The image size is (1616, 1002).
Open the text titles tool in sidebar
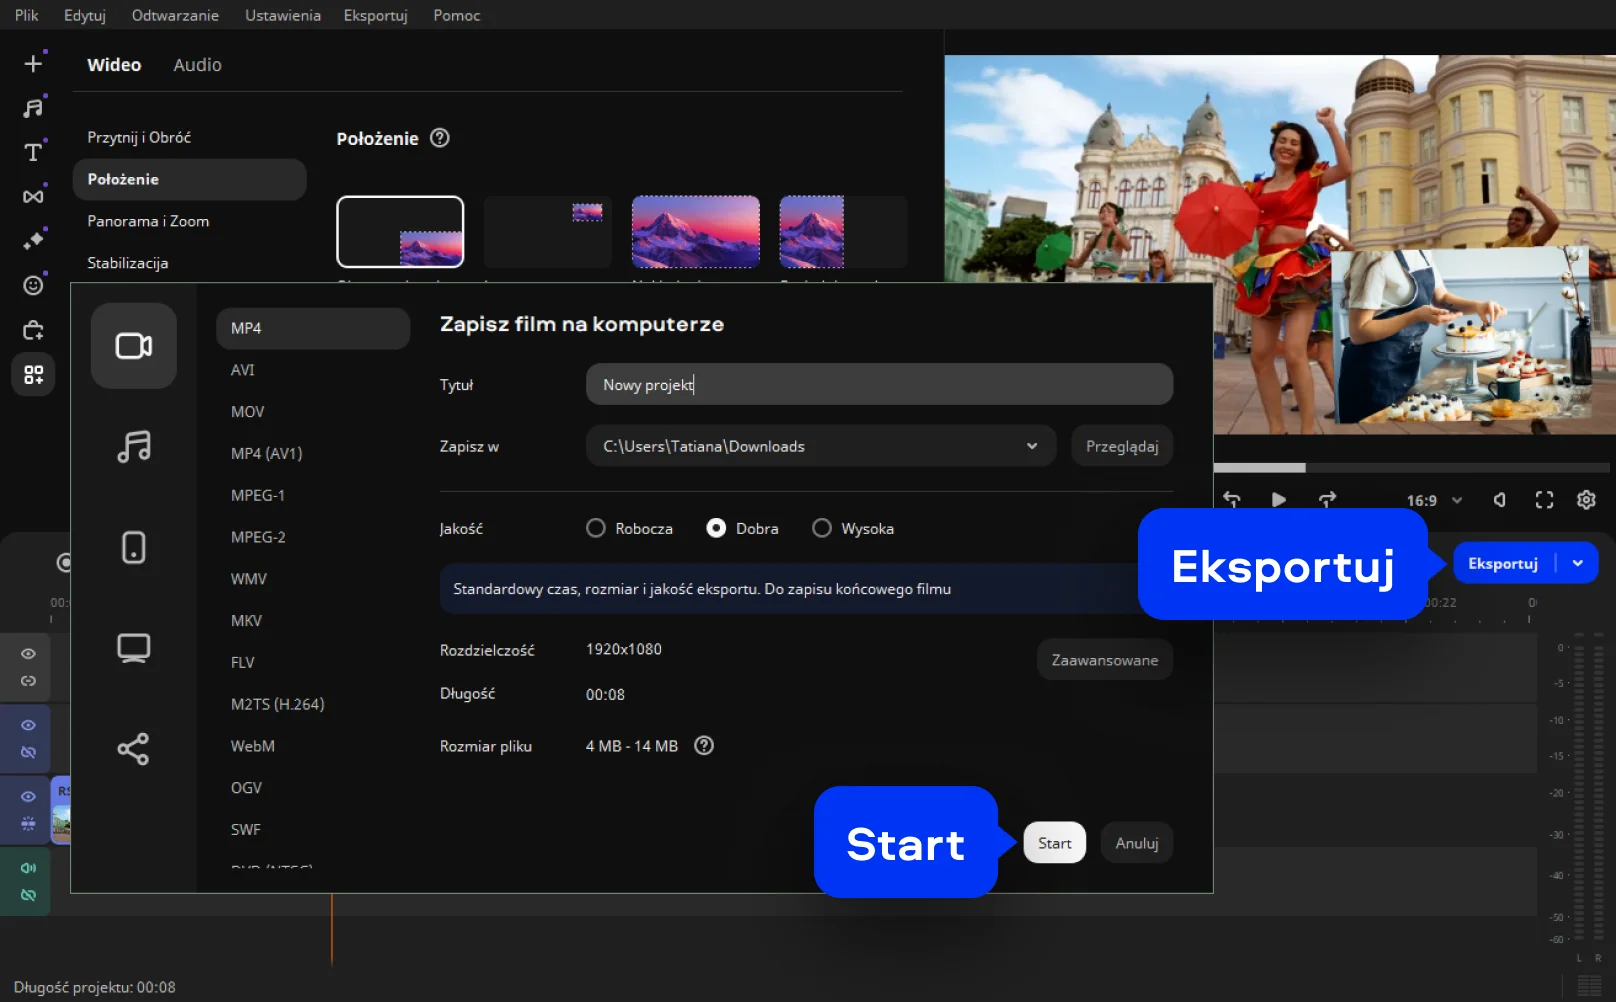tap(33, 152)
